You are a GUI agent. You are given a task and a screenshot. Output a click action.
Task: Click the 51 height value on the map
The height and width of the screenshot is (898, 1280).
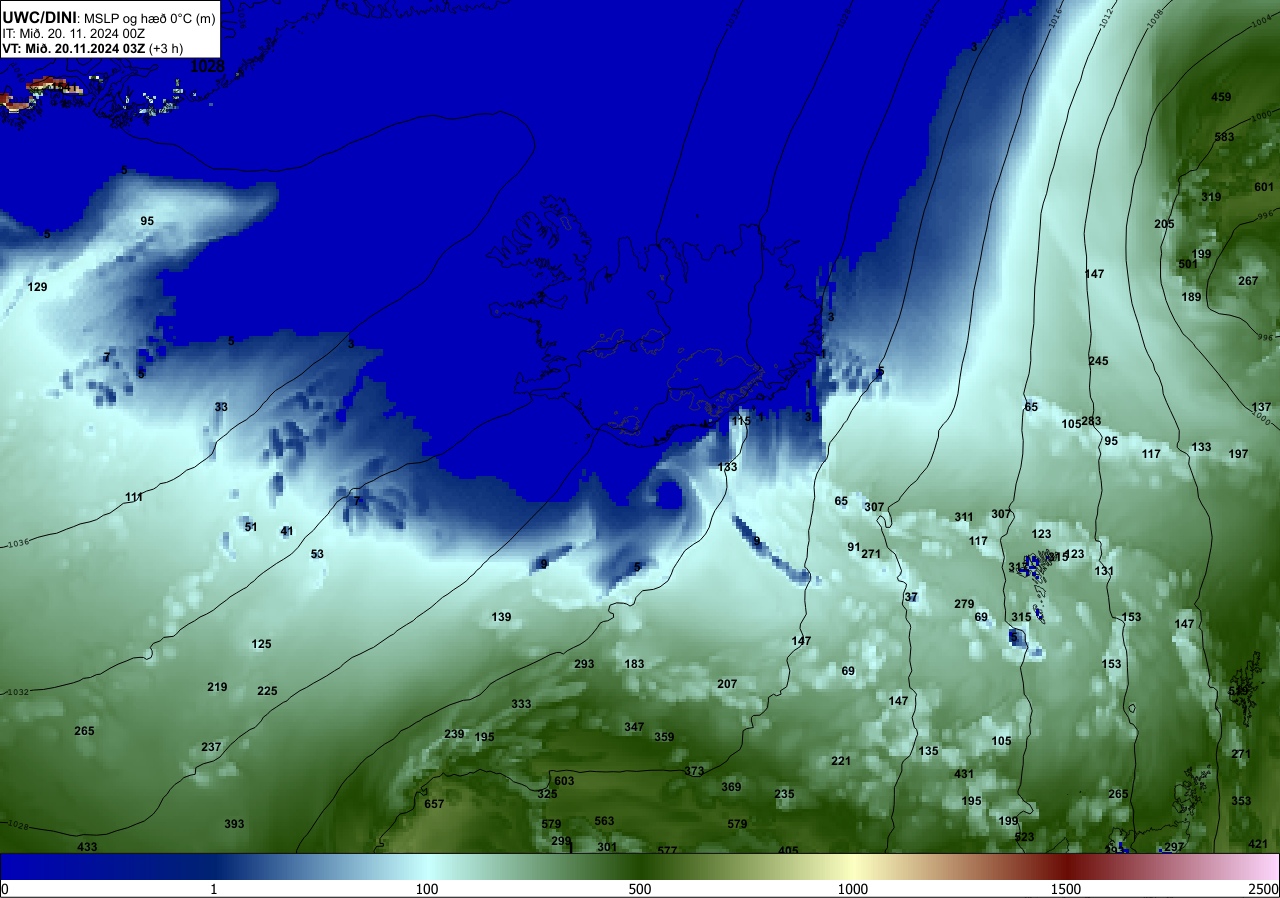click(x=251, y=527)
